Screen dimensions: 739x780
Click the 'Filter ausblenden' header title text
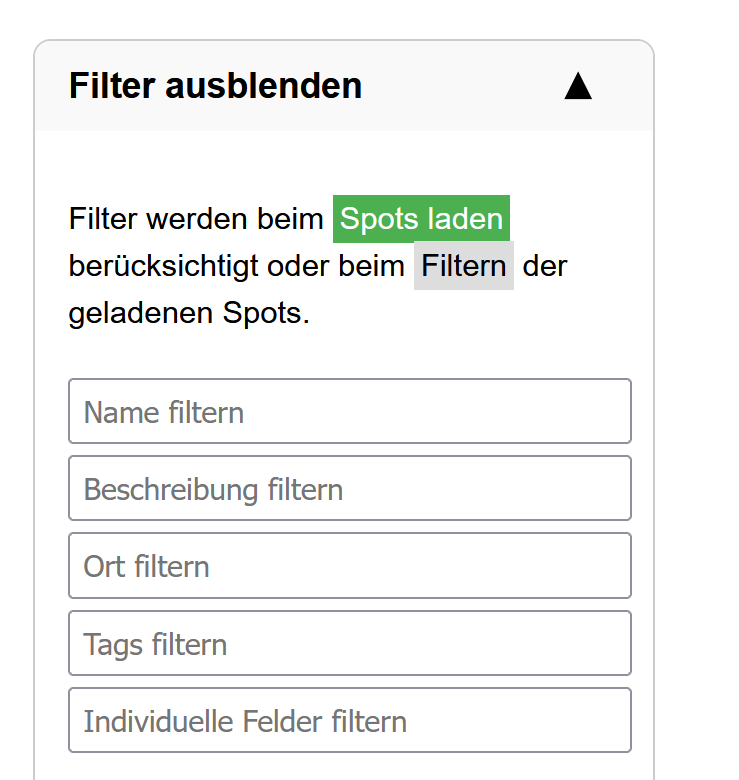[215, 87]
